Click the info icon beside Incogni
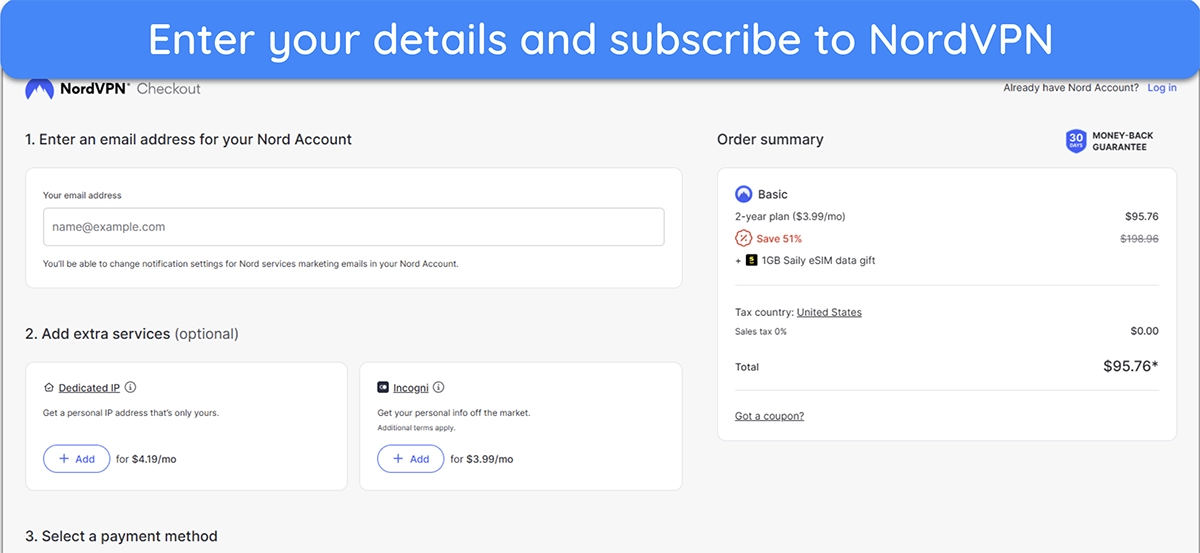Viewport: 1200px width, 553px height. click(x=438, y=388)
